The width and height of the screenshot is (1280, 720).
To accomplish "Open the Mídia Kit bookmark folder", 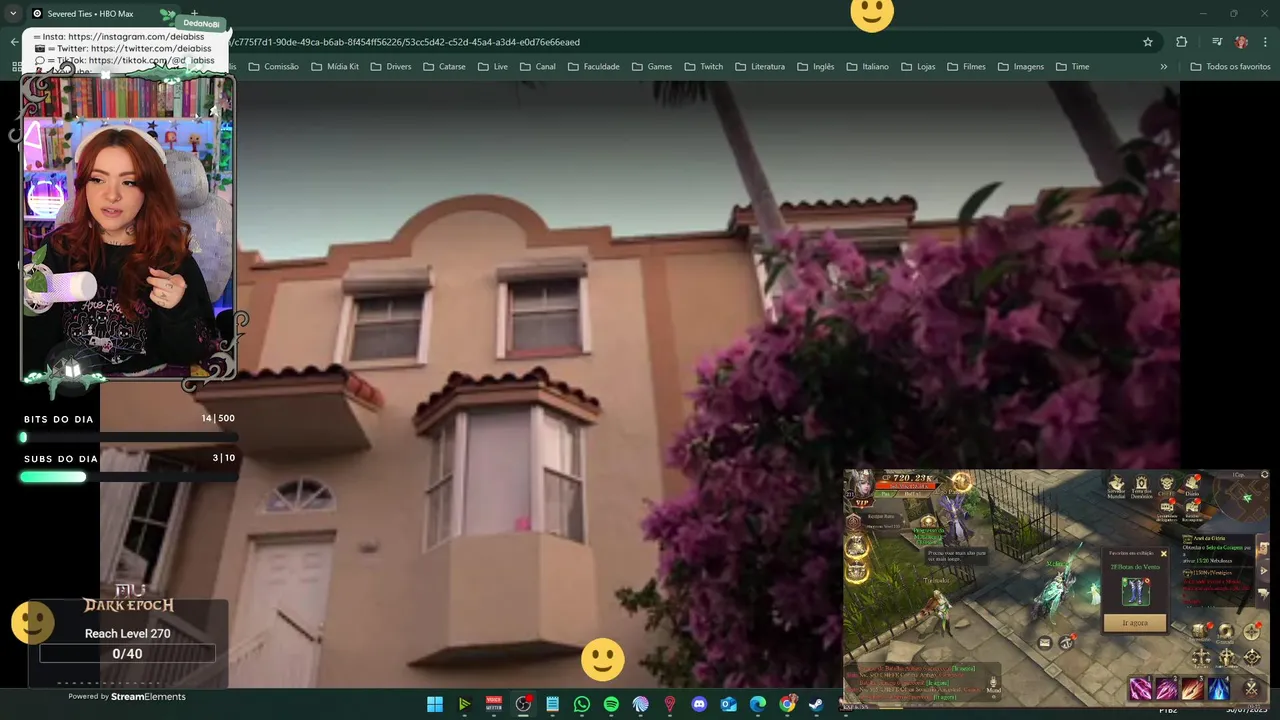I will pyautogui.click(x=335, y=67).
